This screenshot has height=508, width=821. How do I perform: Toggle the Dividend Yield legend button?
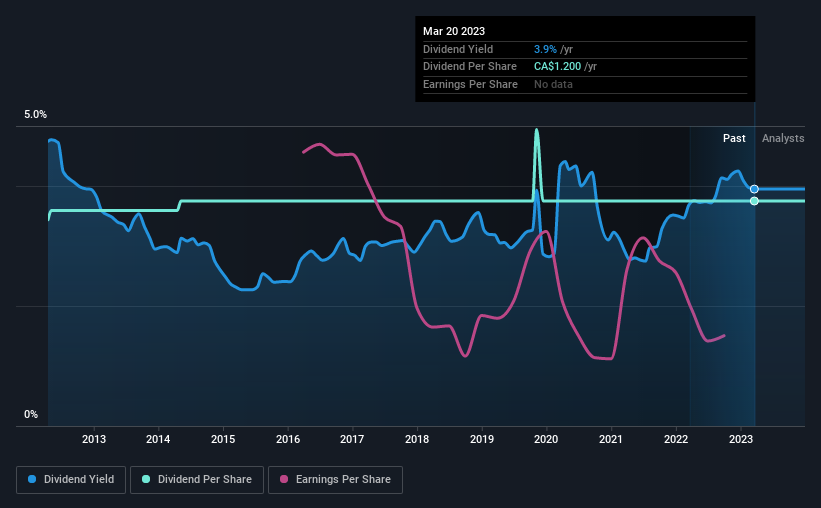pyautogui.click(x=71, y=480)
